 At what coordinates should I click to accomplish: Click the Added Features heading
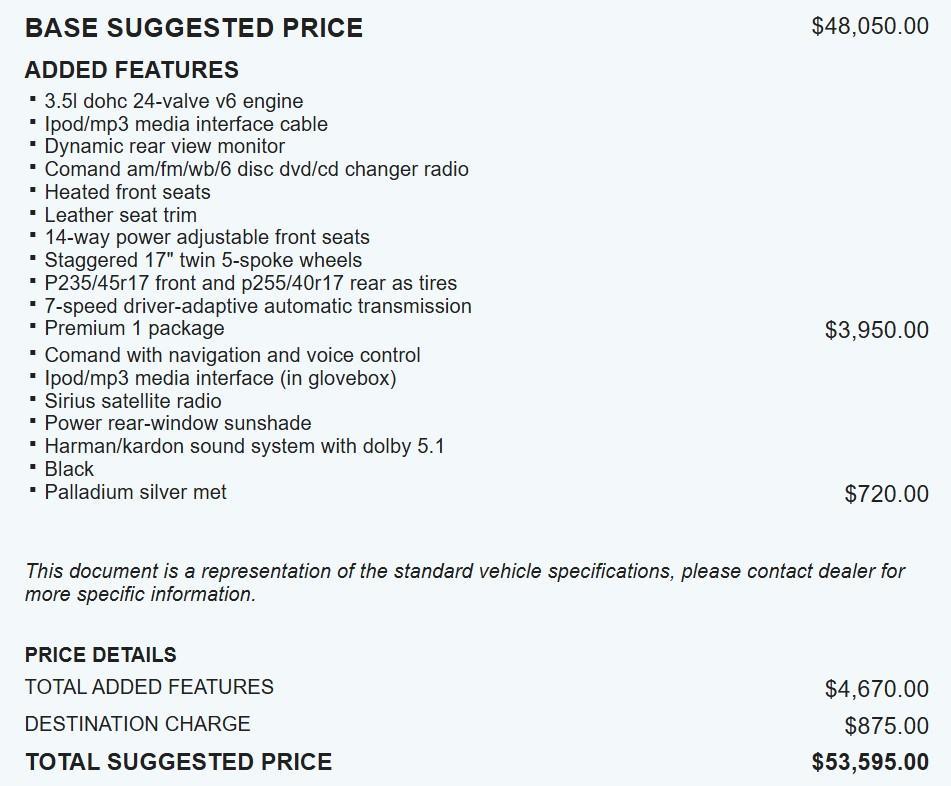click(x=131, y=70)
